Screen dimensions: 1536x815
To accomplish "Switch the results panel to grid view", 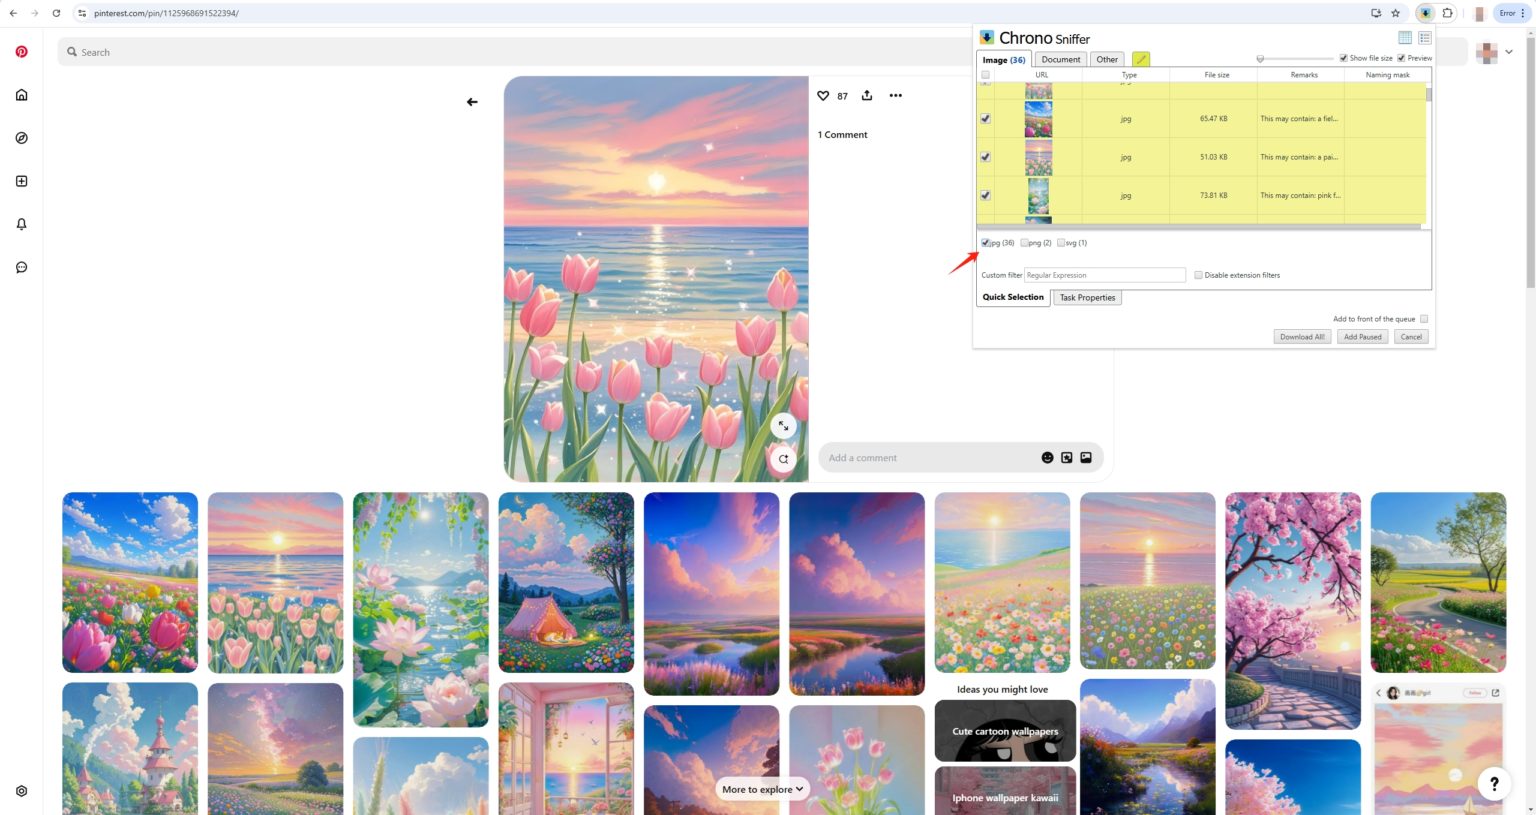I will point(1406,37).
